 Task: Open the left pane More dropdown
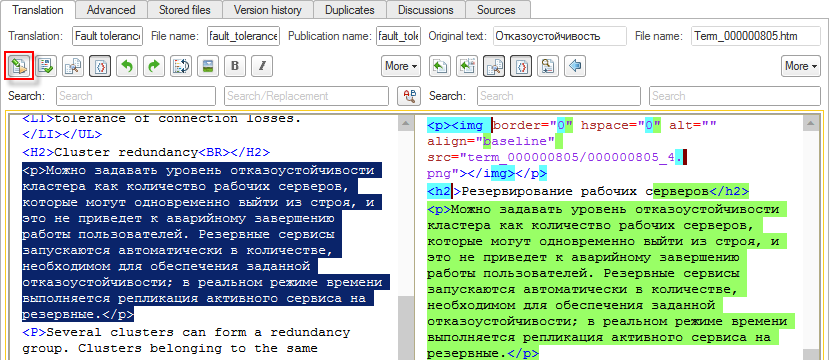(401, 66)
